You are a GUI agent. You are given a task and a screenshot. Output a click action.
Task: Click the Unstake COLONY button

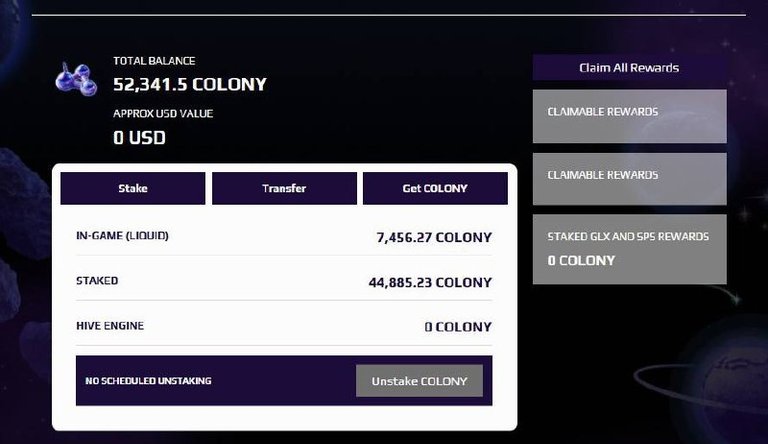coord(419,381)
